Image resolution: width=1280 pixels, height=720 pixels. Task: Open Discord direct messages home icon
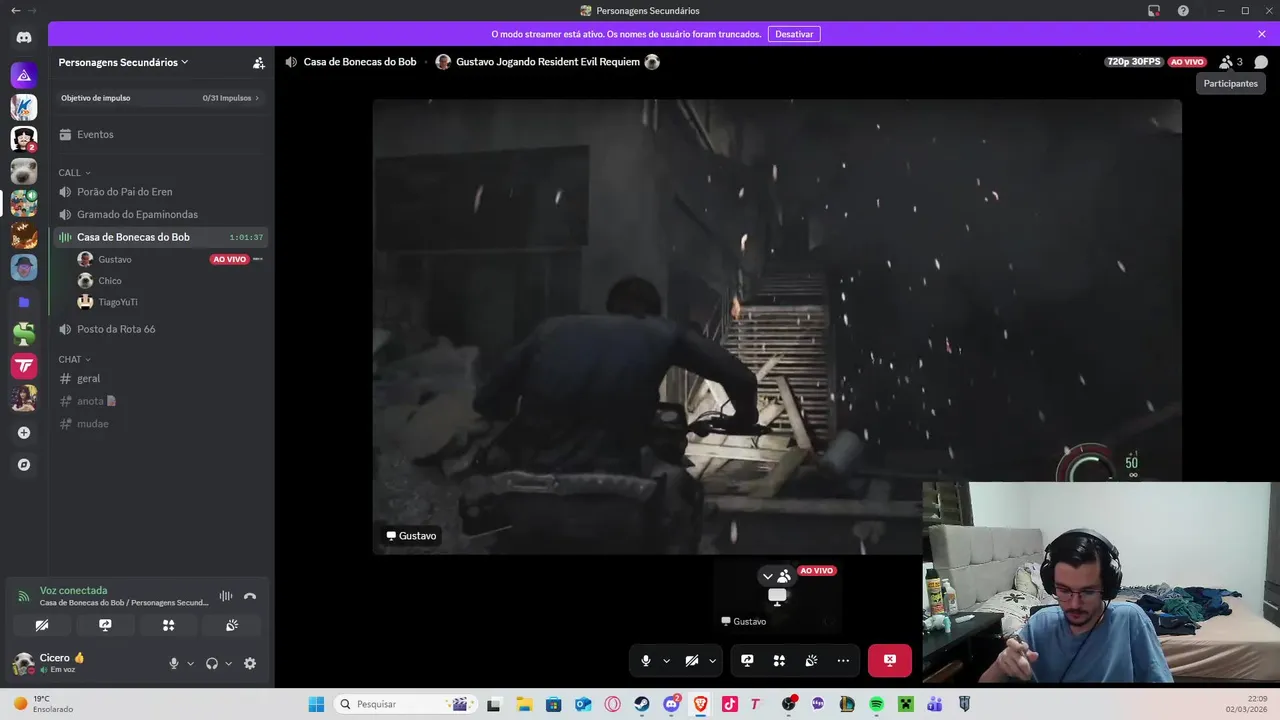click(x=24, y=37)
